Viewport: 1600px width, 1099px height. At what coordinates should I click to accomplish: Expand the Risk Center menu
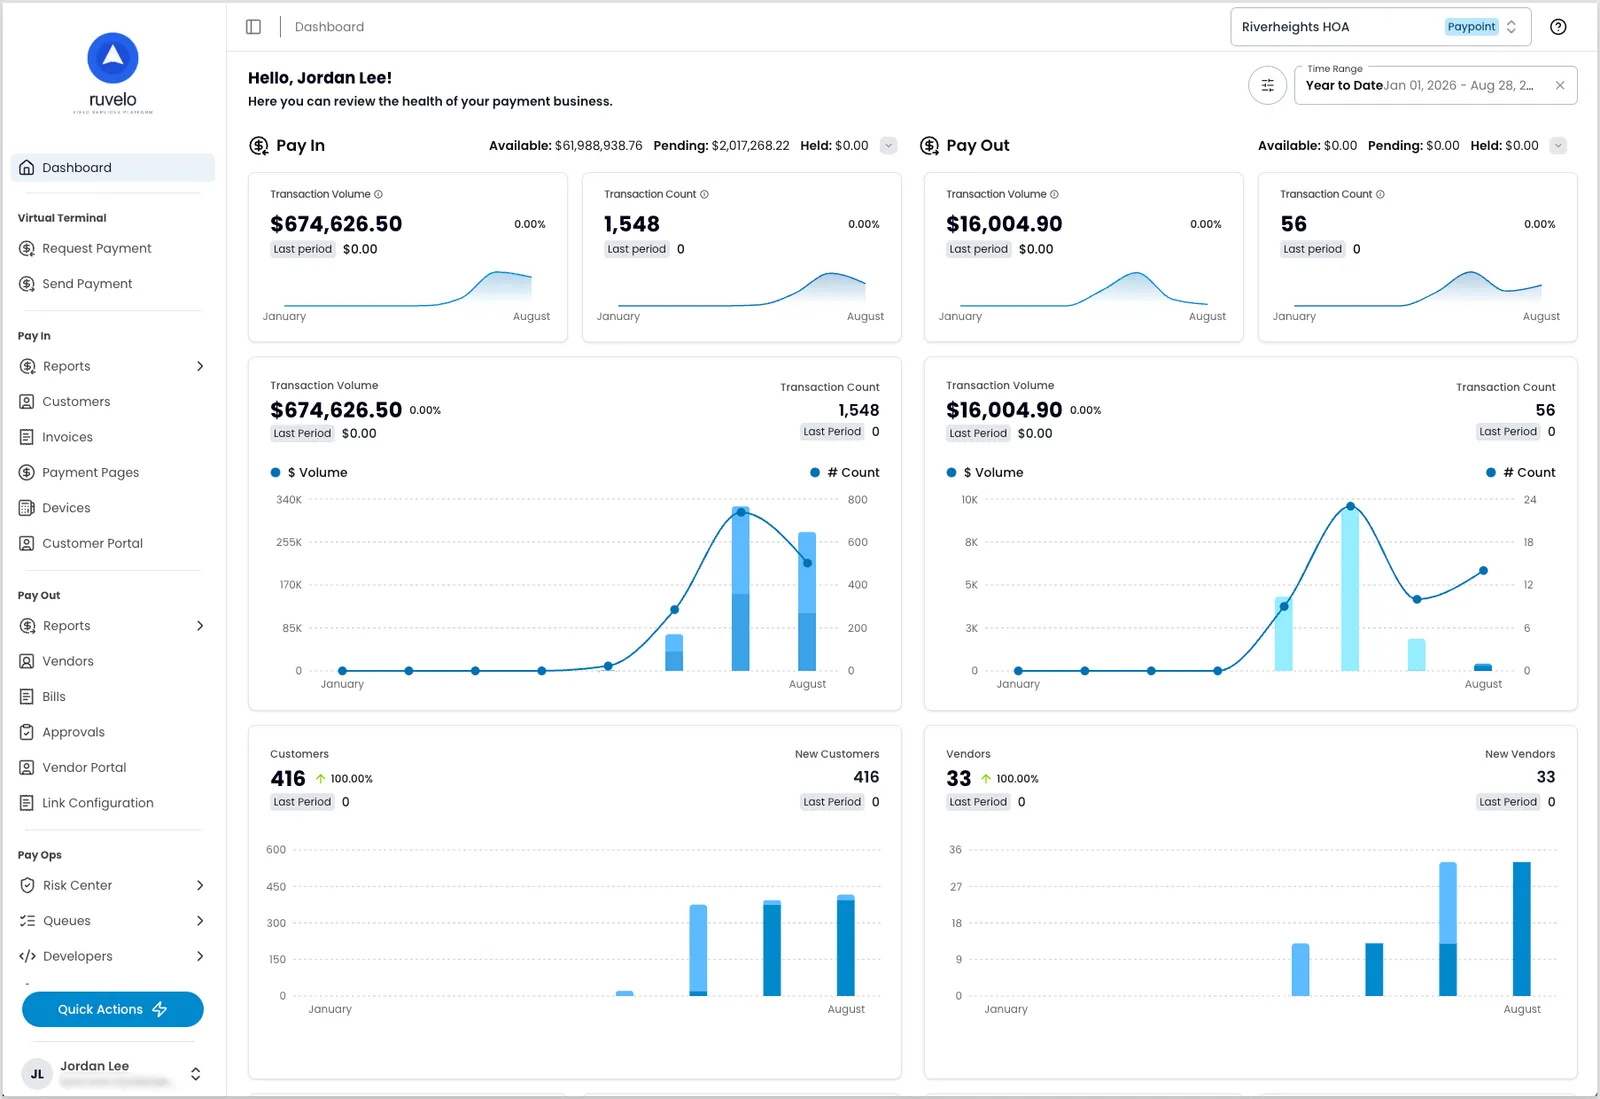click(x=200, y=885)
